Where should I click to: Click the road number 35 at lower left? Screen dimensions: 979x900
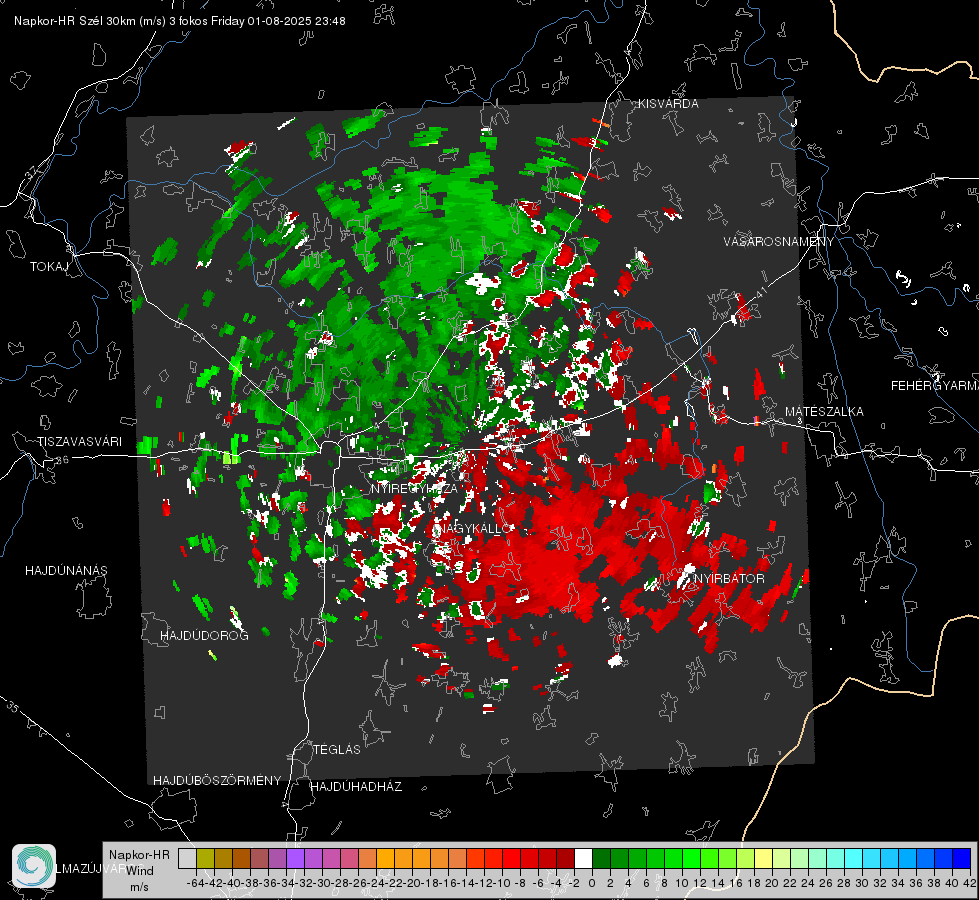[x=13, y=706]
